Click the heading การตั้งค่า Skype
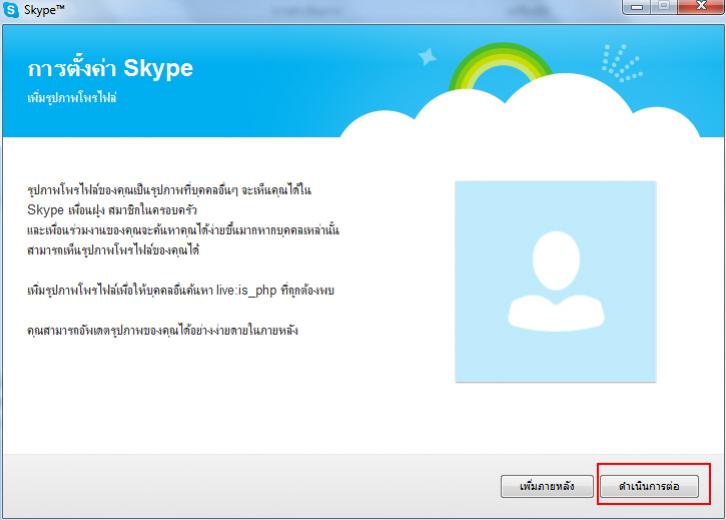The width and height of the screenshot is (726, 520). click(110, 68)
